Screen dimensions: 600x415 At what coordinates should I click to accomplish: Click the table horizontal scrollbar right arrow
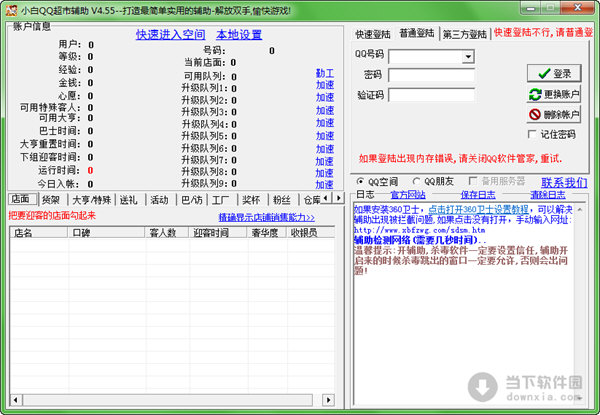pyautogui.click(x=328, y=400)
